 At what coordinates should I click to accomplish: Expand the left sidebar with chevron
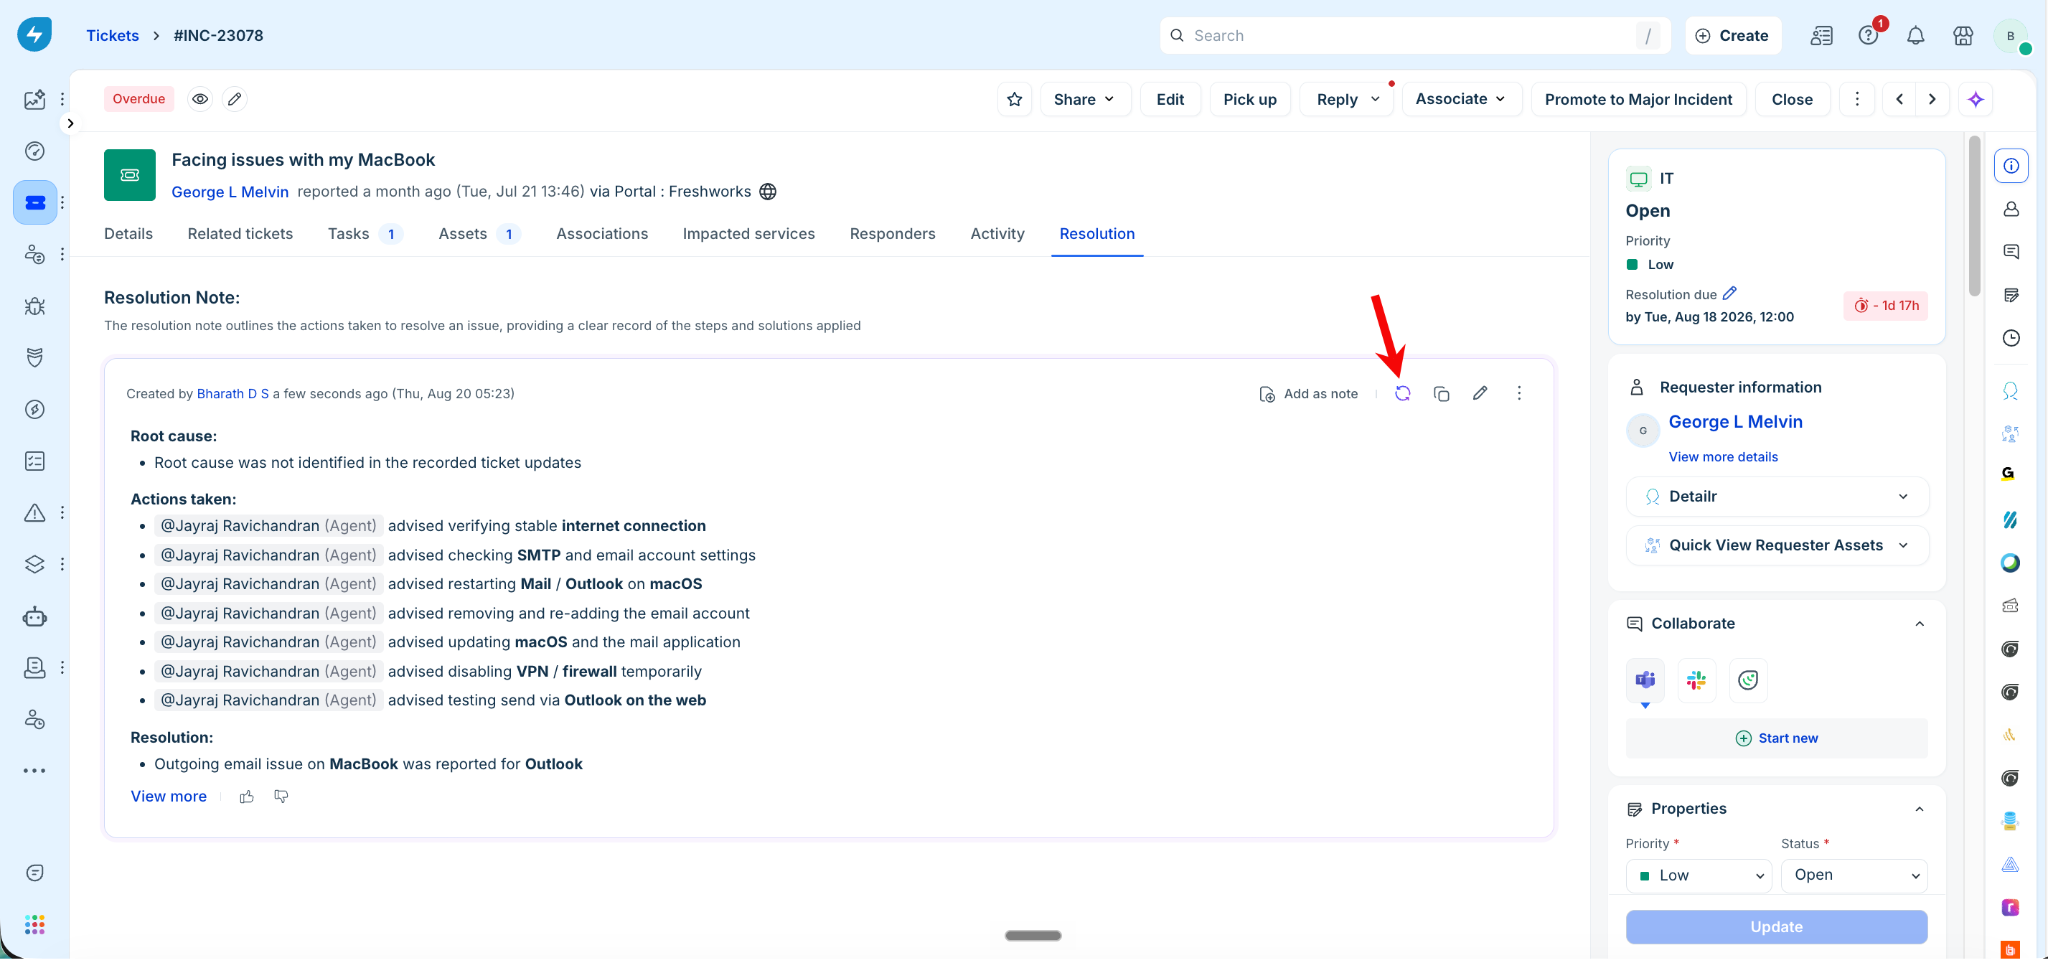point(70,124)
